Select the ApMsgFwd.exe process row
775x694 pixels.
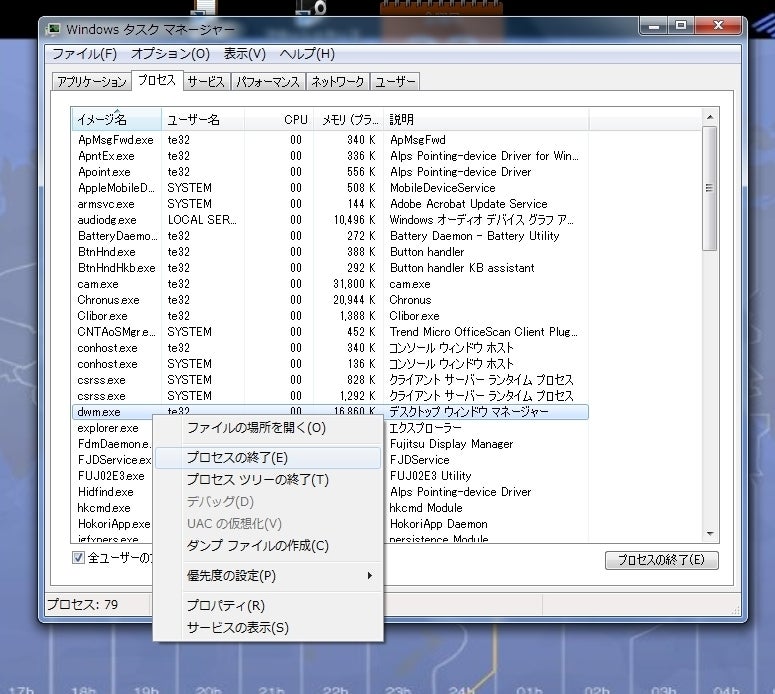coord(330,140)
